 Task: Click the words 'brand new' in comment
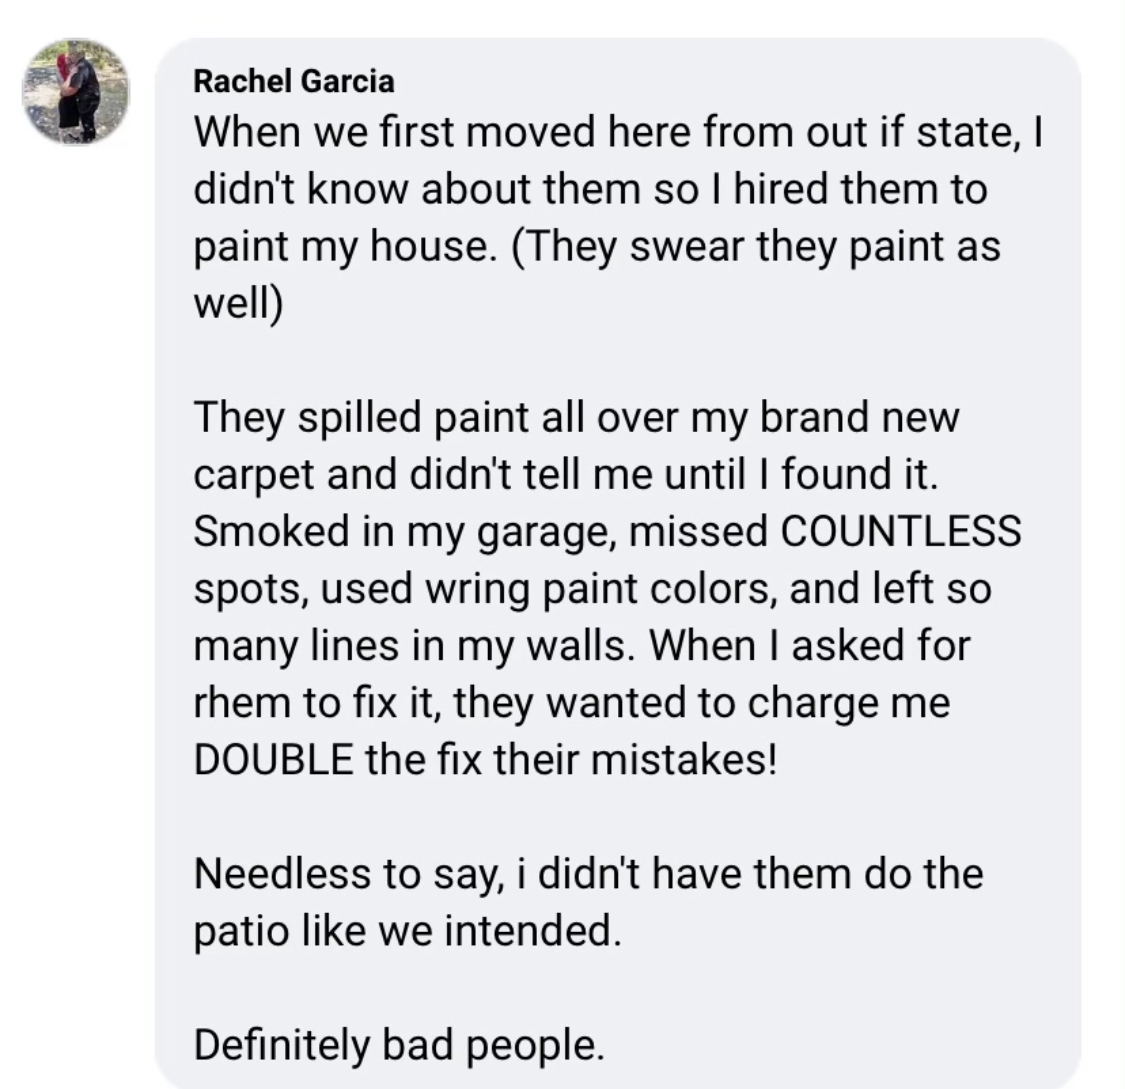860,418
